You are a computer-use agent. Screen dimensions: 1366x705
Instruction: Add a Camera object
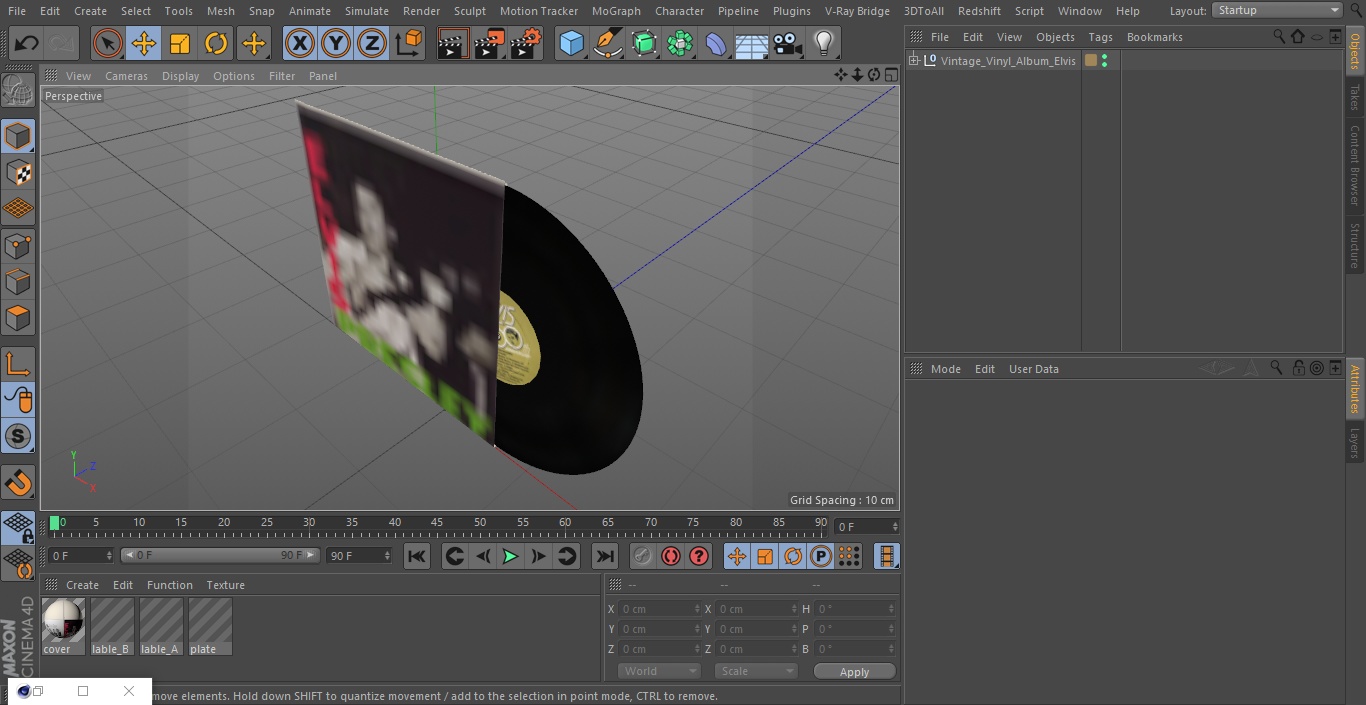coord(788,44)
